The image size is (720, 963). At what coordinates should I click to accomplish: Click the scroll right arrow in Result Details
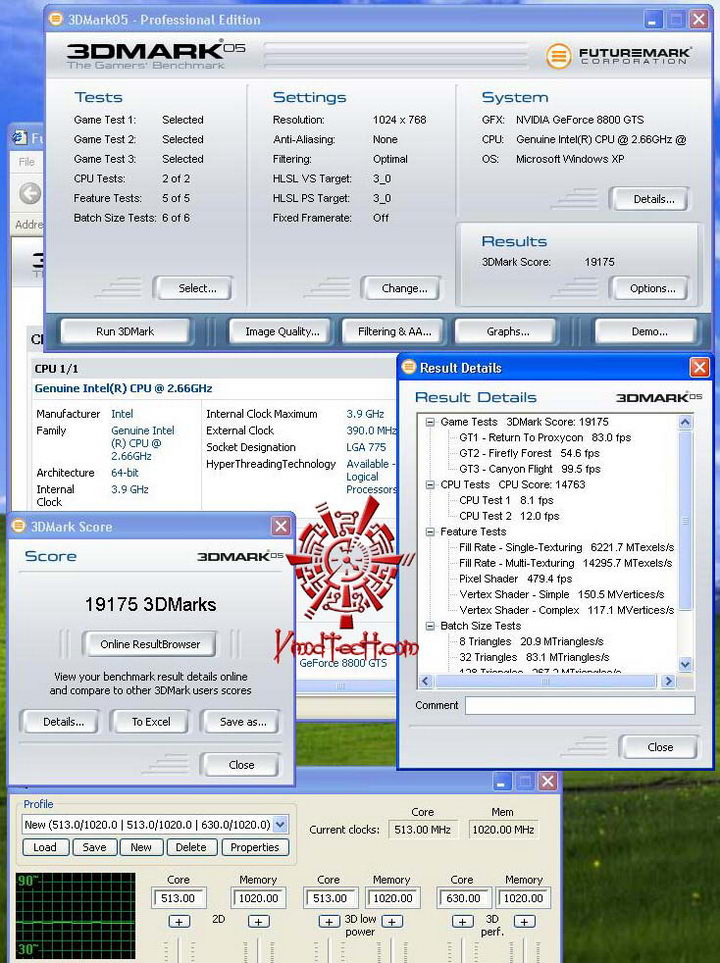tap(668, 680)
